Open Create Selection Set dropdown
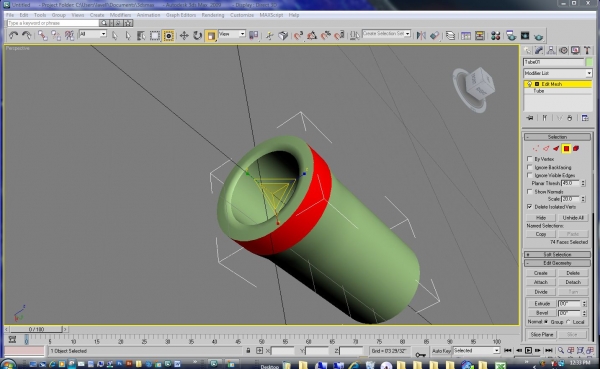This screenshot has width=600, height=369. [x=408, y=34]
